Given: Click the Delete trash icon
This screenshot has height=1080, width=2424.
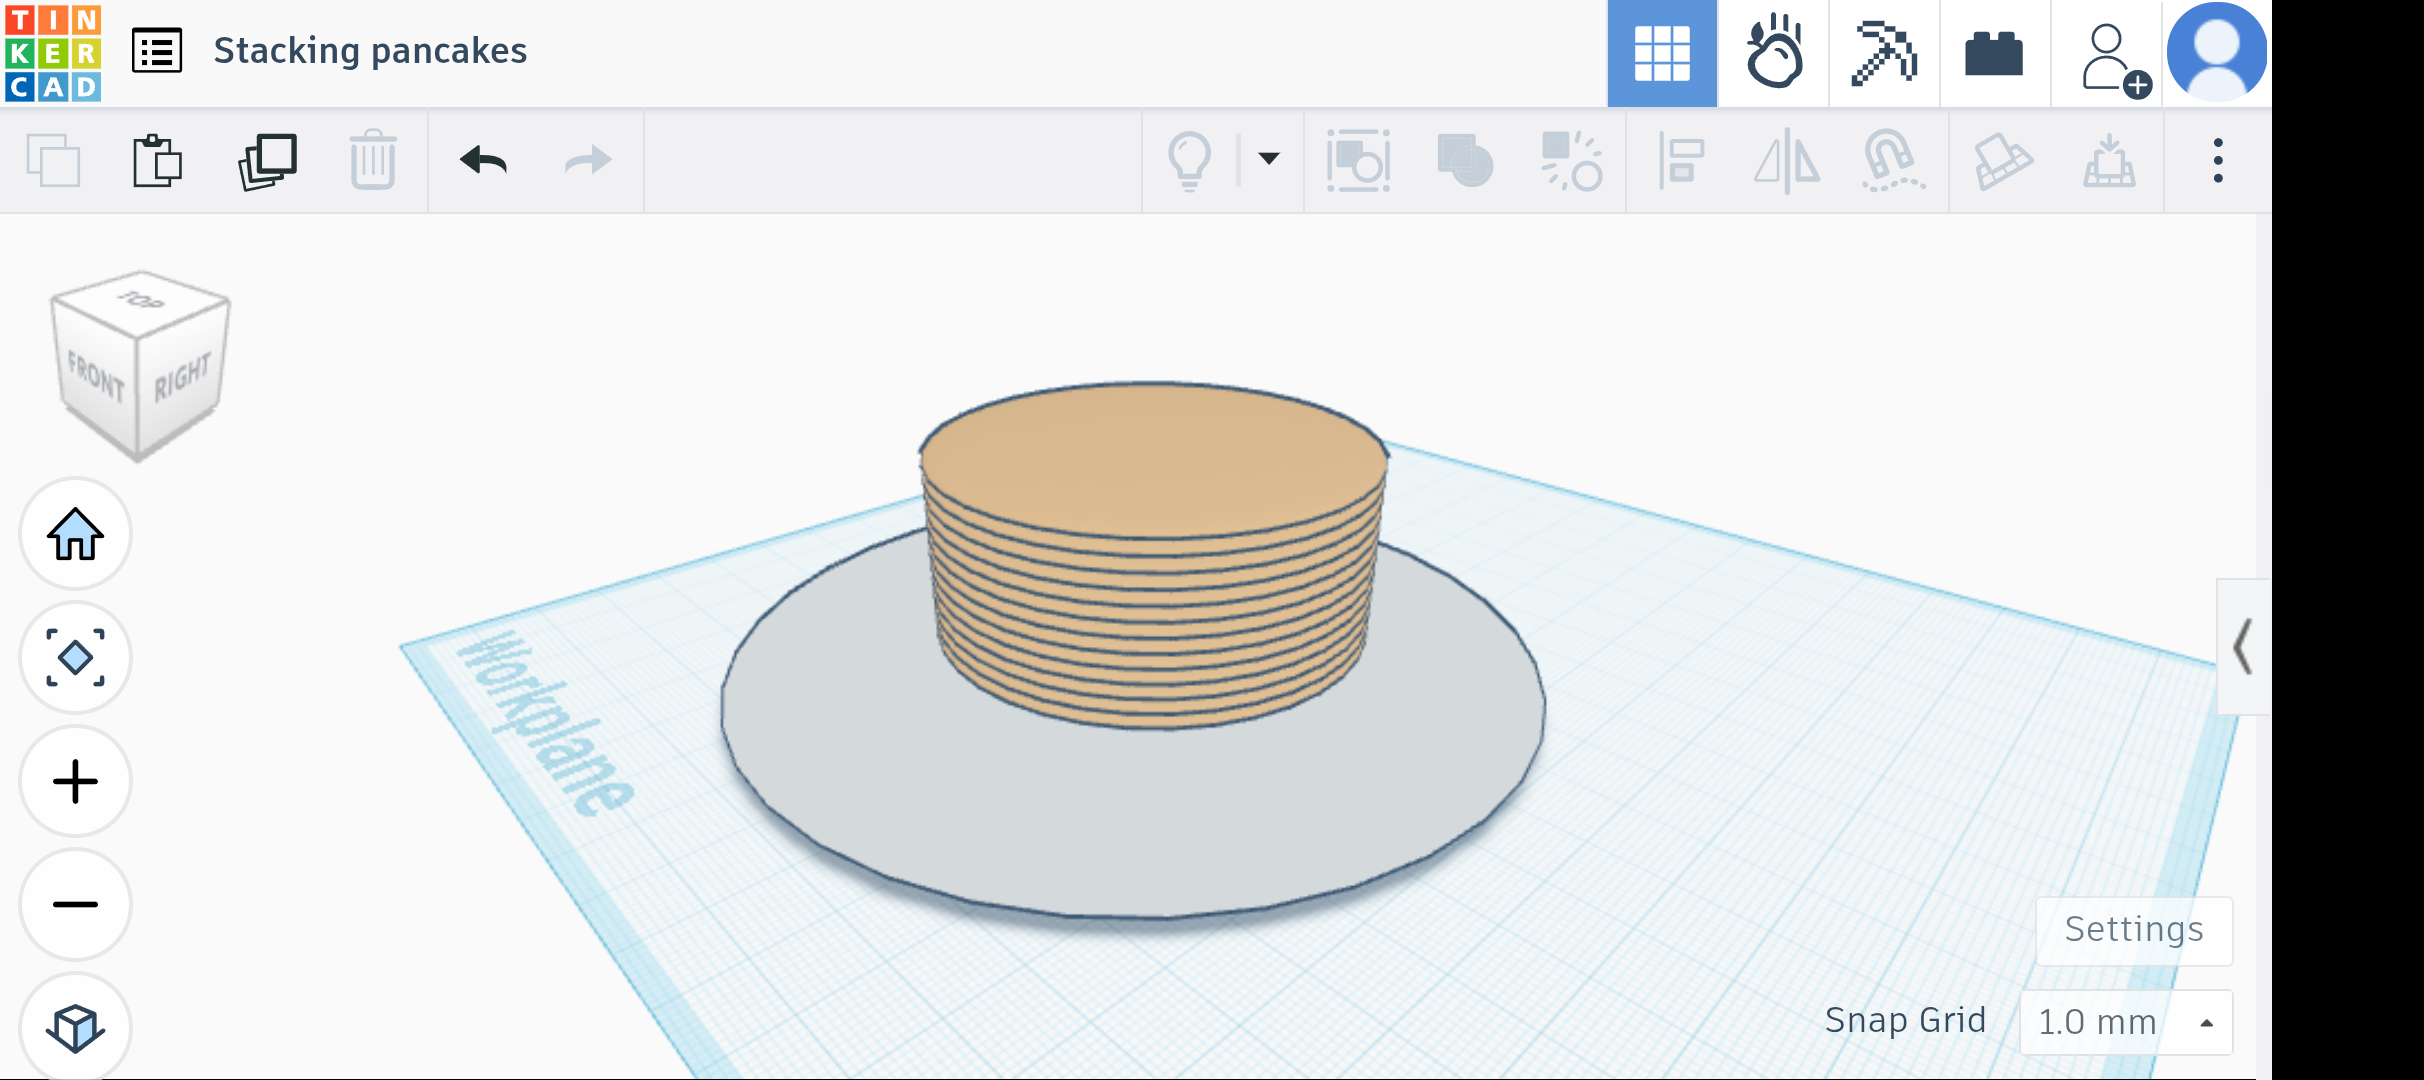Looking at the screenshot, I should [x=373, y=160].
